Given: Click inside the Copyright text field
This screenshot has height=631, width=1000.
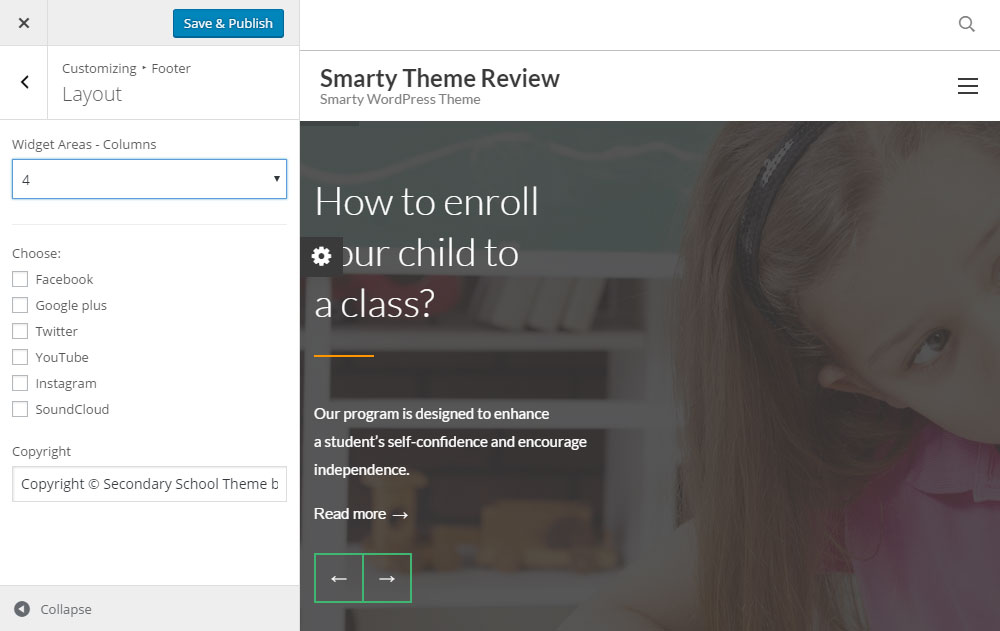Looking at the screenshot, I should 149,484.
